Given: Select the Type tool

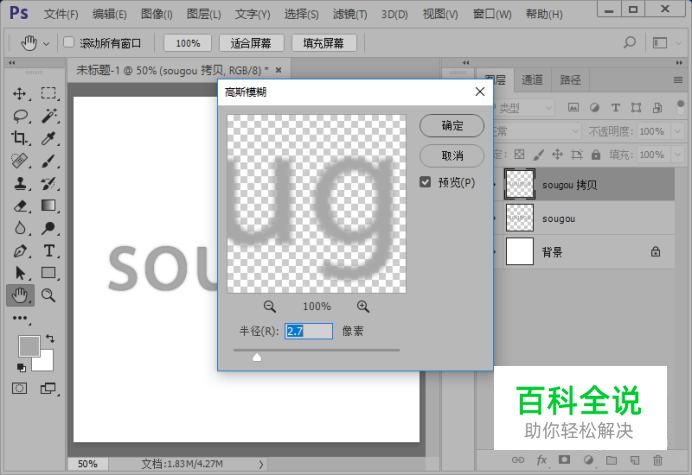Looking at the screenshot, I should tap(49, 251).
